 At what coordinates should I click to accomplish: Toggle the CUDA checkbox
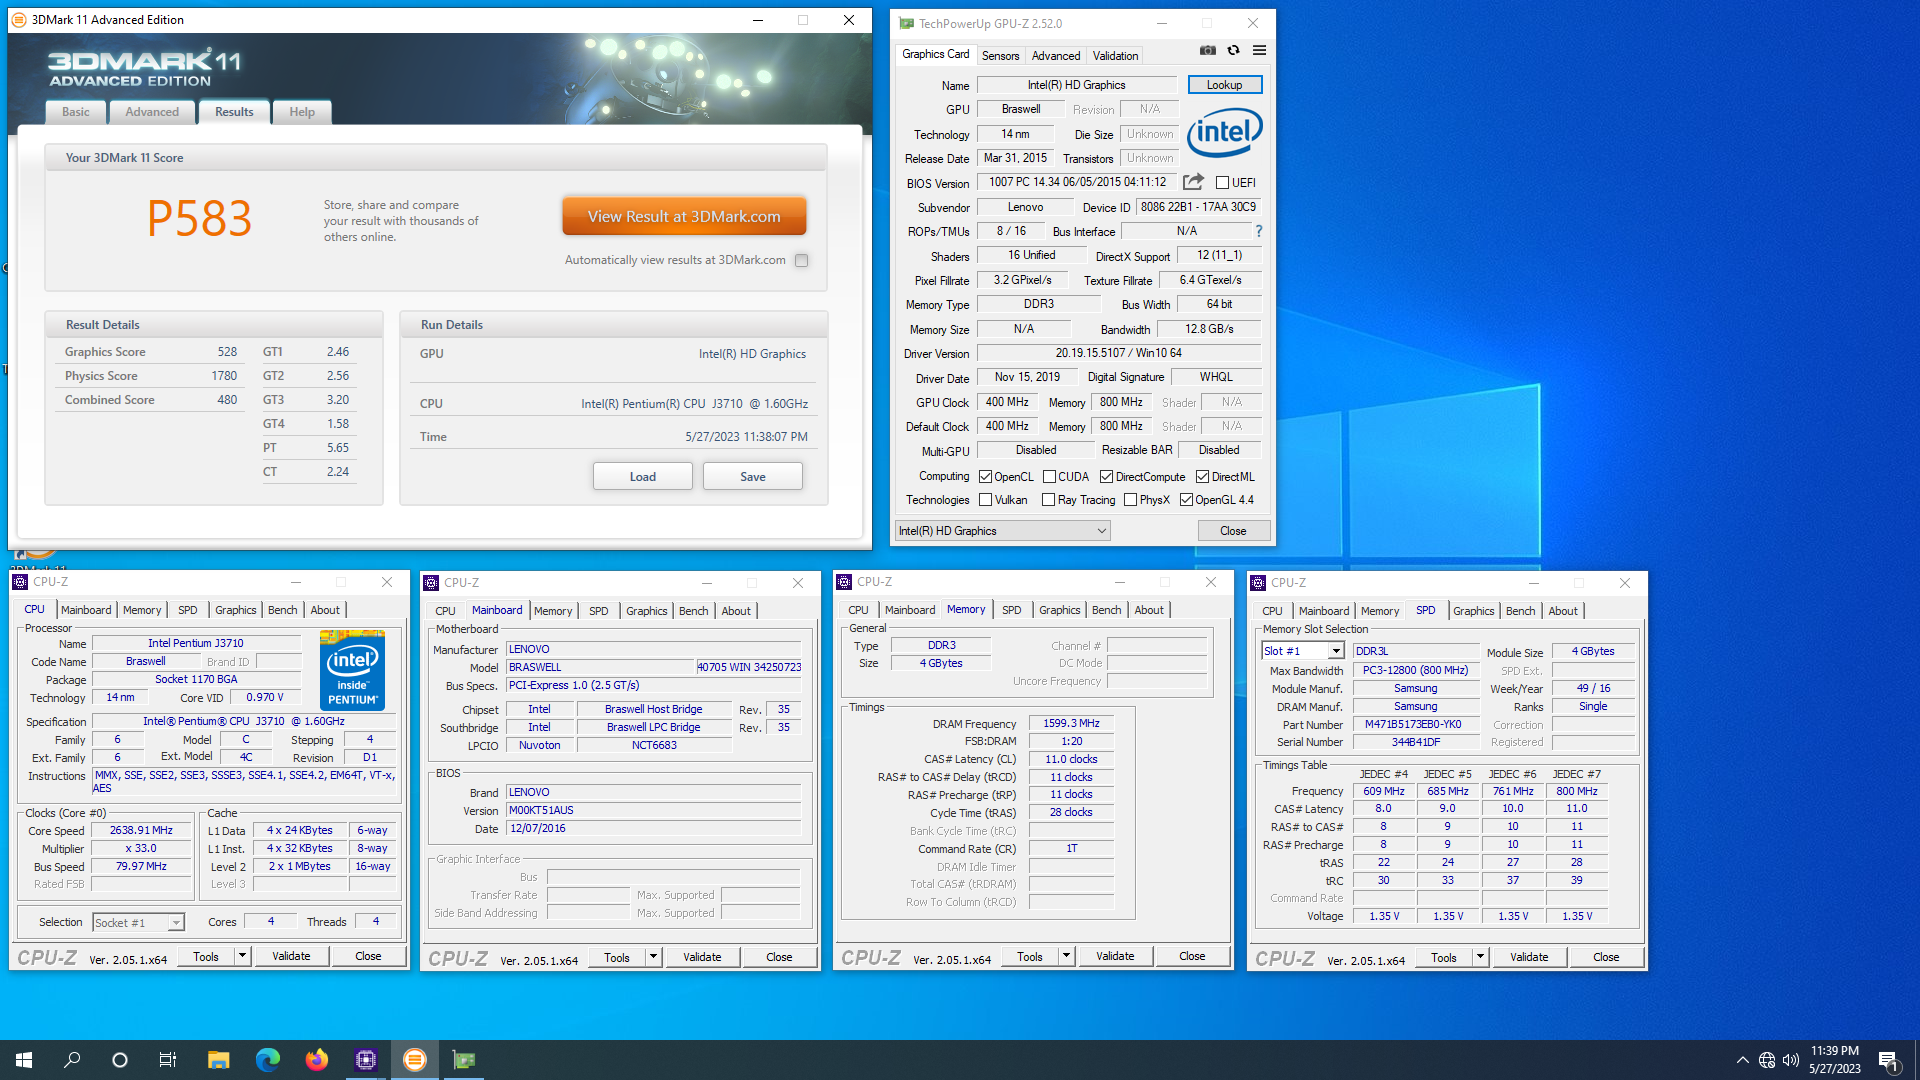[1049, 477]
